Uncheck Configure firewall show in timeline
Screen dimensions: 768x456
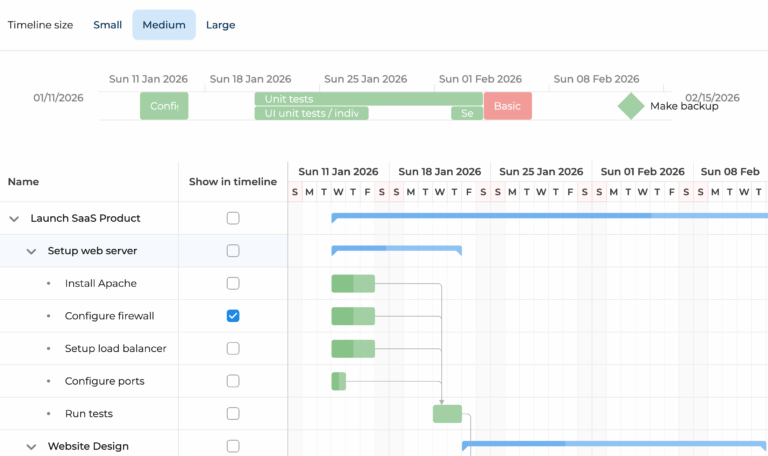click(233, 316)
